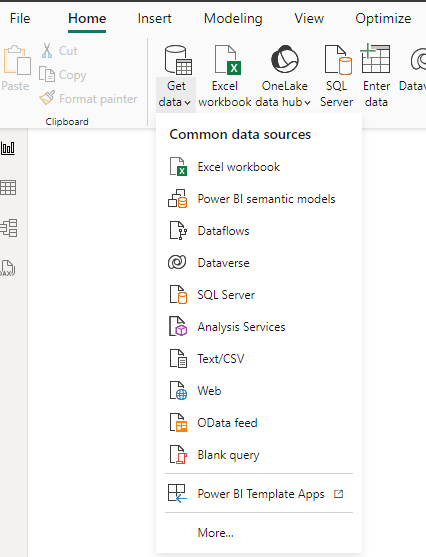Click the Power BI Template Apps grid icon
426x557 pixels.
[x=177, y=493]
